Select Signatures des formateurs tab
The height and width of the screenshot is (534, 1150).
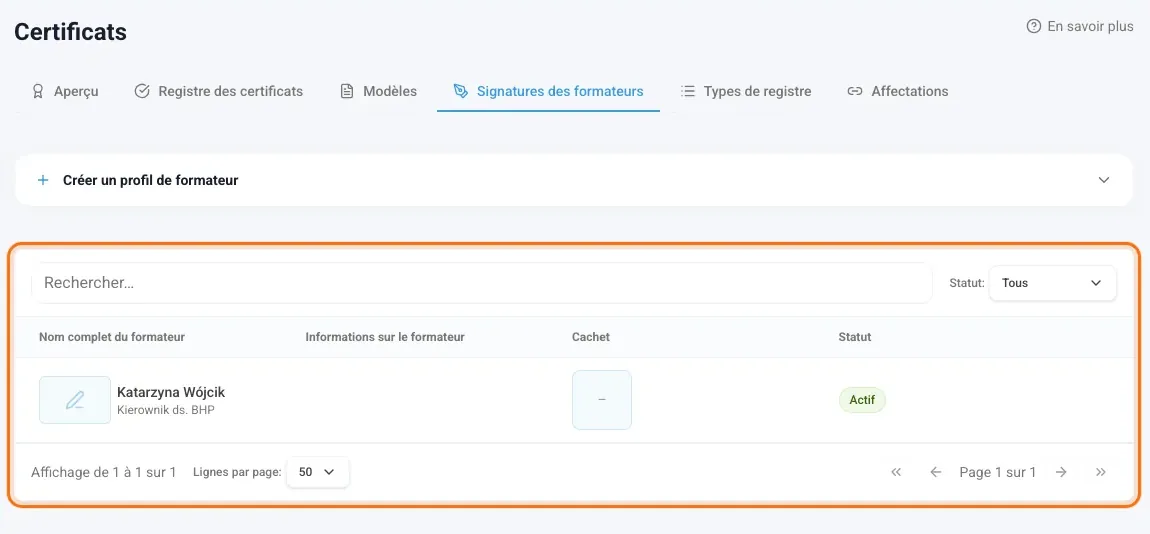pyautogui.click(x=549, y=91)
